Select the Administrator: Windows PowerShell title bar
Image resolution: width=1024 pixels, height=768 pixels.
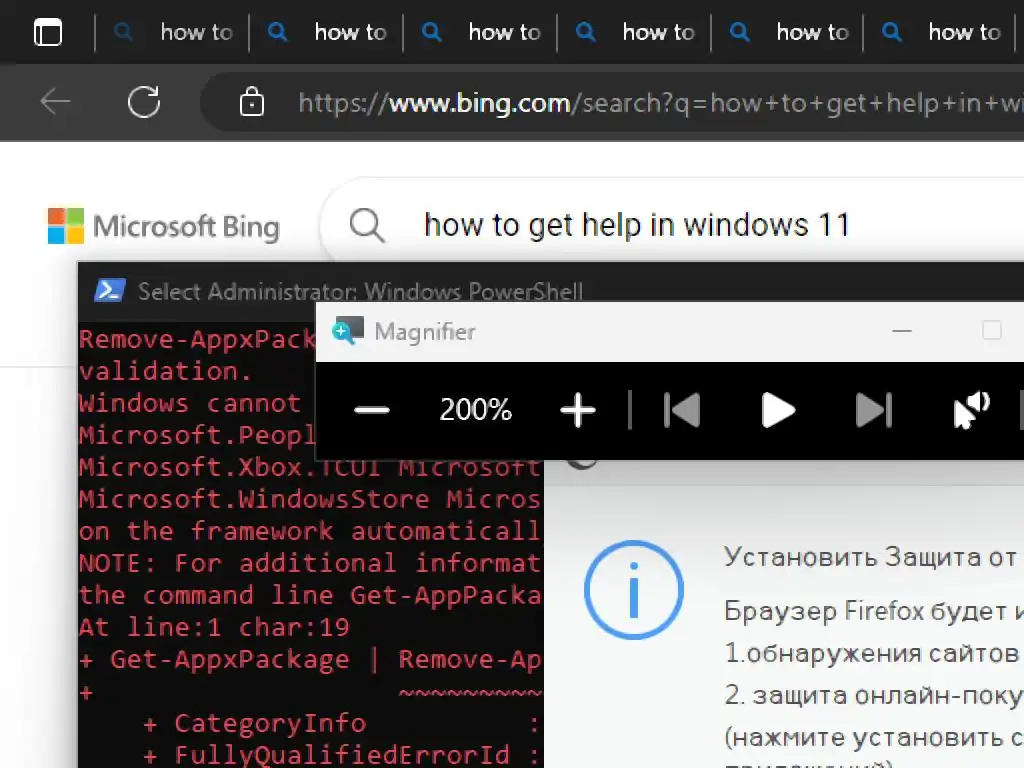(x=360, y=291)
